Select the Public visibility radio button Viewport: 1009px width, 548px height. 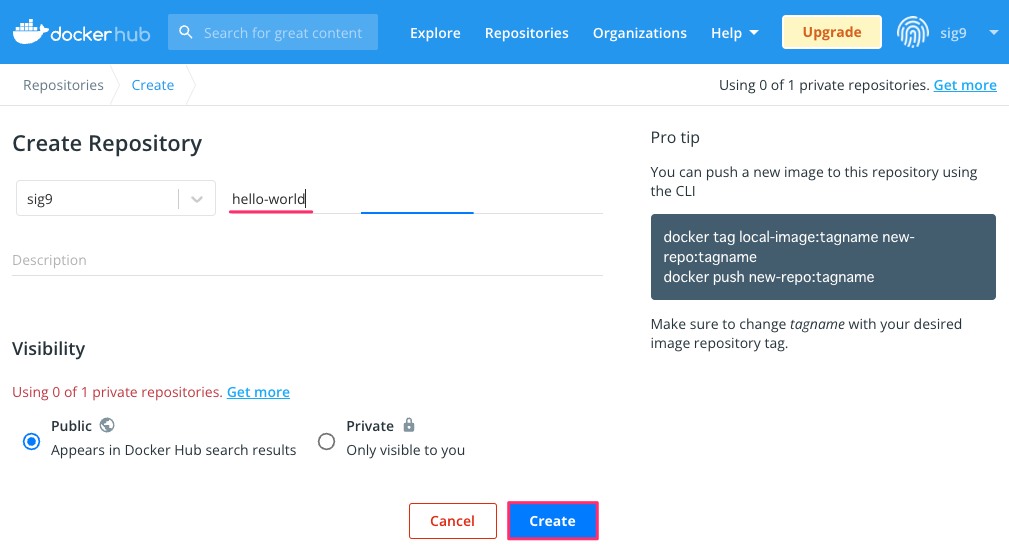point(31,441)
